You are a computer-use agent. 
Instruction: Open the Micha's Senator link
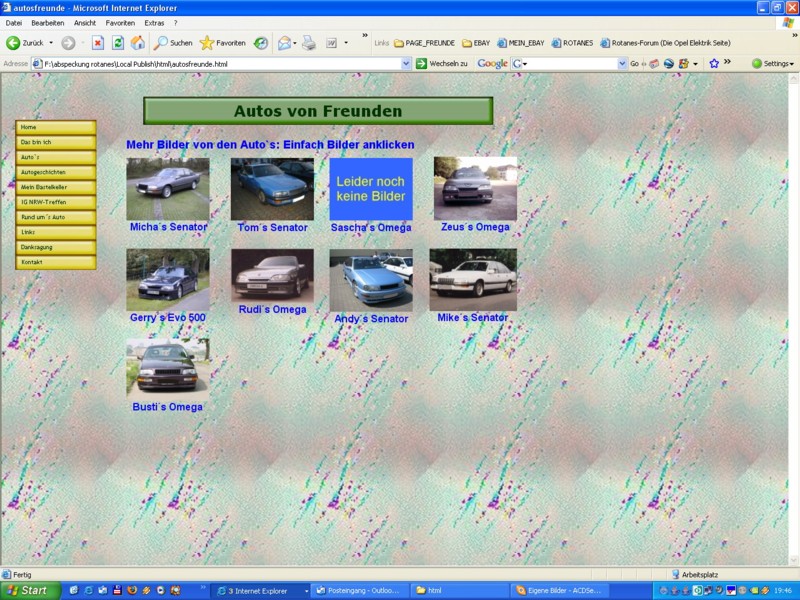(168, 227)
